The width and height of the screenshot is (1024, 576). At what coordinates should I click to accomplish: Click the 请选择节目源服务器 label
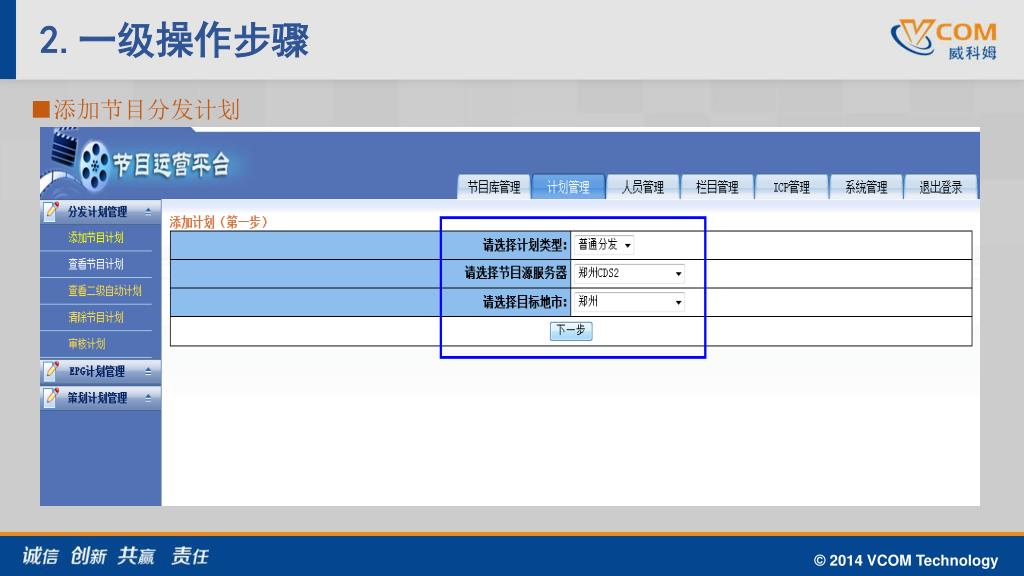tap(515, 273)
